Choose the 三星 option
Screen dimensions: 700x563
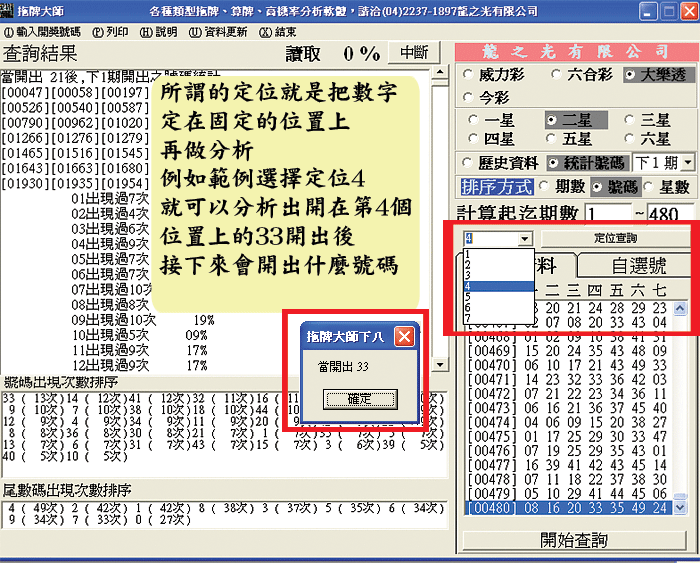pos(647,120)
